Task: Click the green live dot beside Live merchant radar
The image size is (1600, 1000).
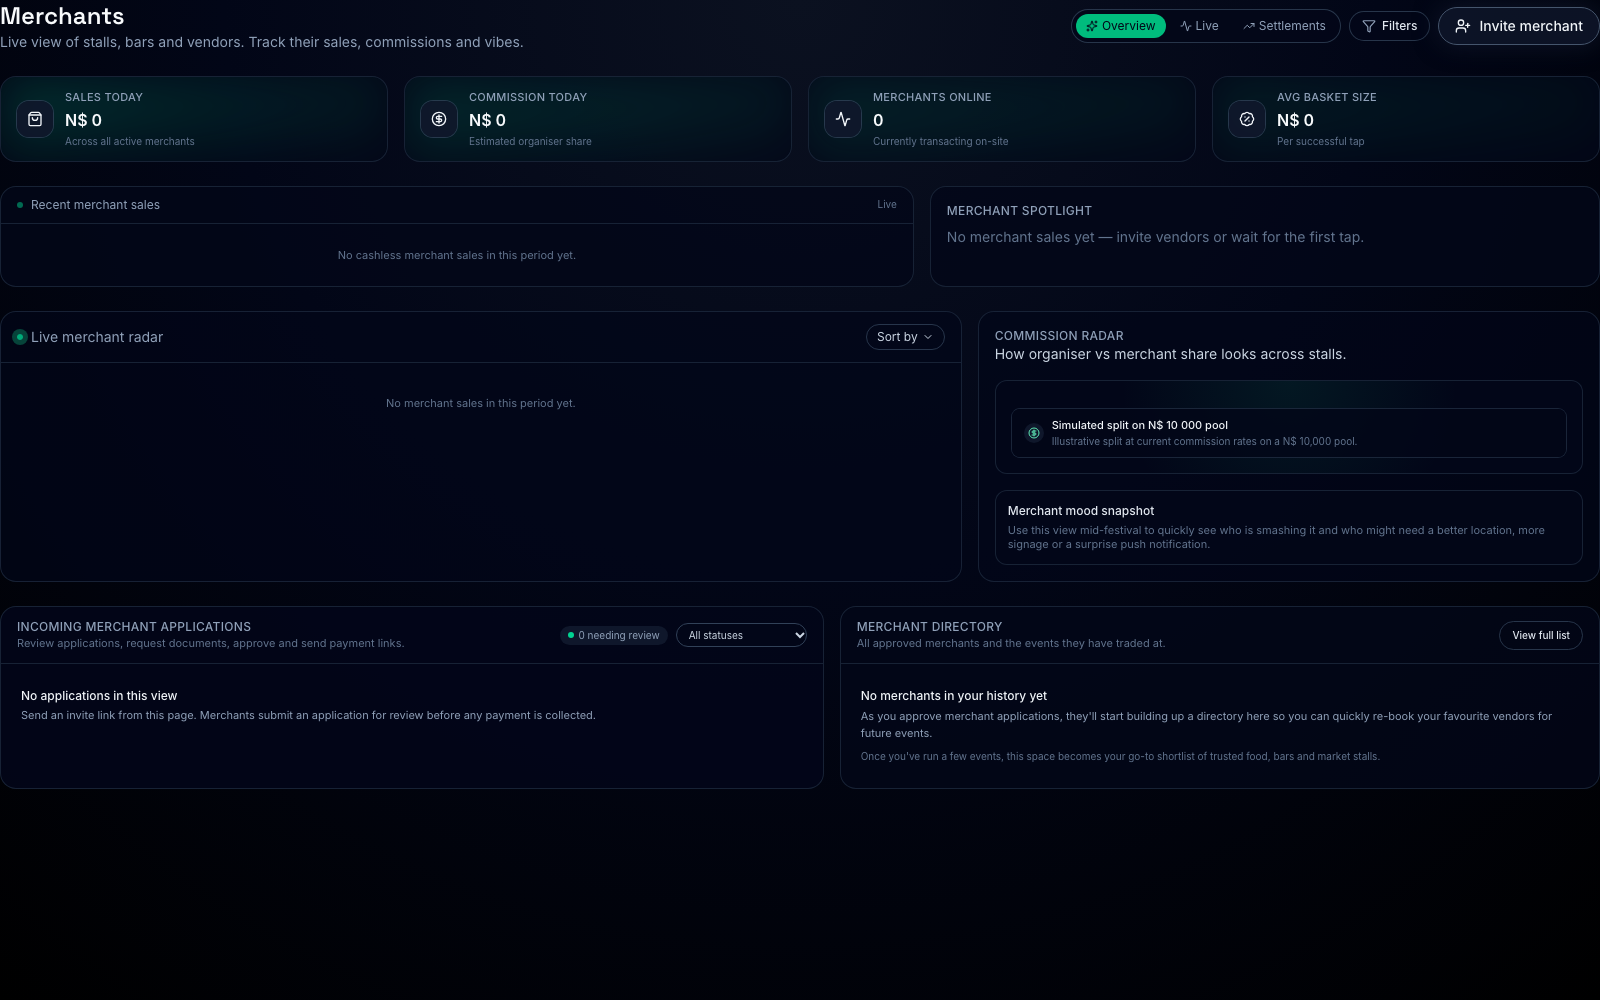Action: tap(20, 337)
